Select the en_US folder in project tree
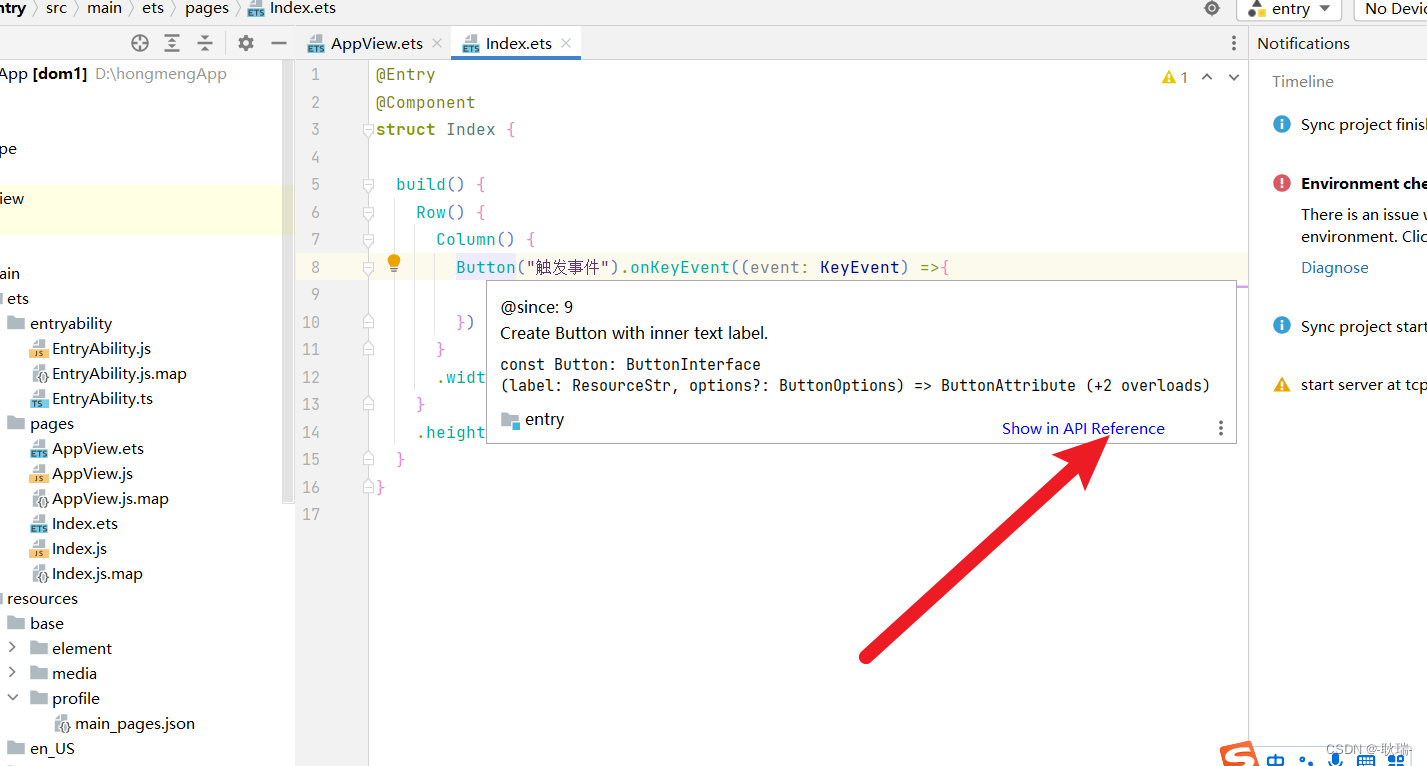 [52, 748]
